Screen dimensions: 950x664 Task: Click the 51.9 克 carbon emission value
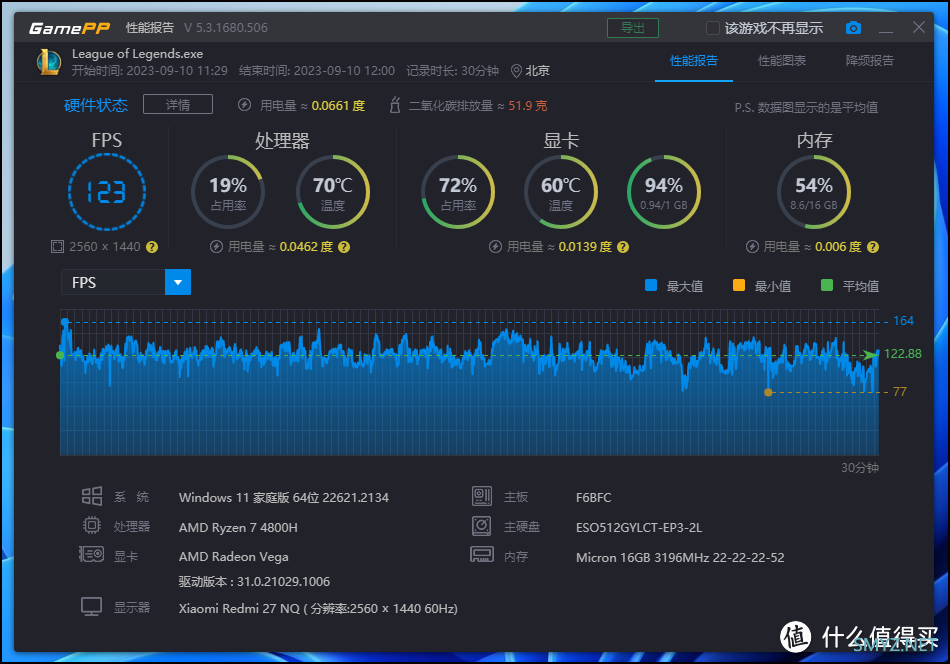coord(528,105)
